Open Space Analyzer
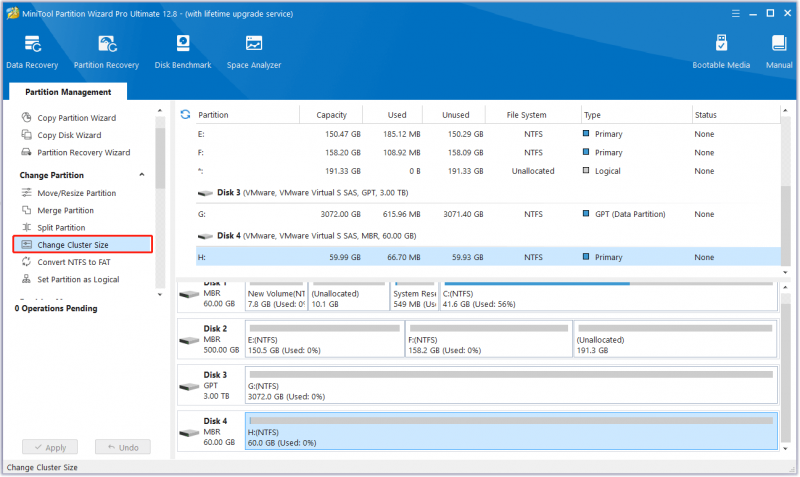 tap(254, 51)
